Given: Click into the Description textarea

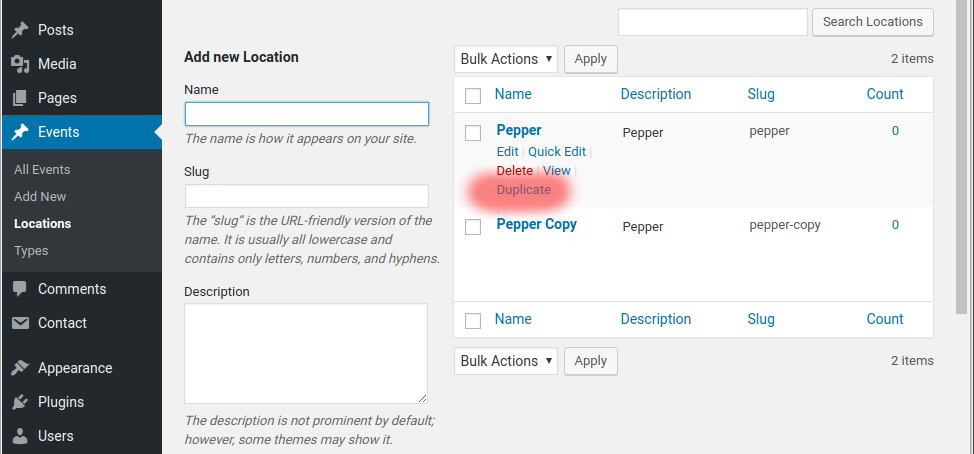Looking at the screenshot, I should 306,353.
